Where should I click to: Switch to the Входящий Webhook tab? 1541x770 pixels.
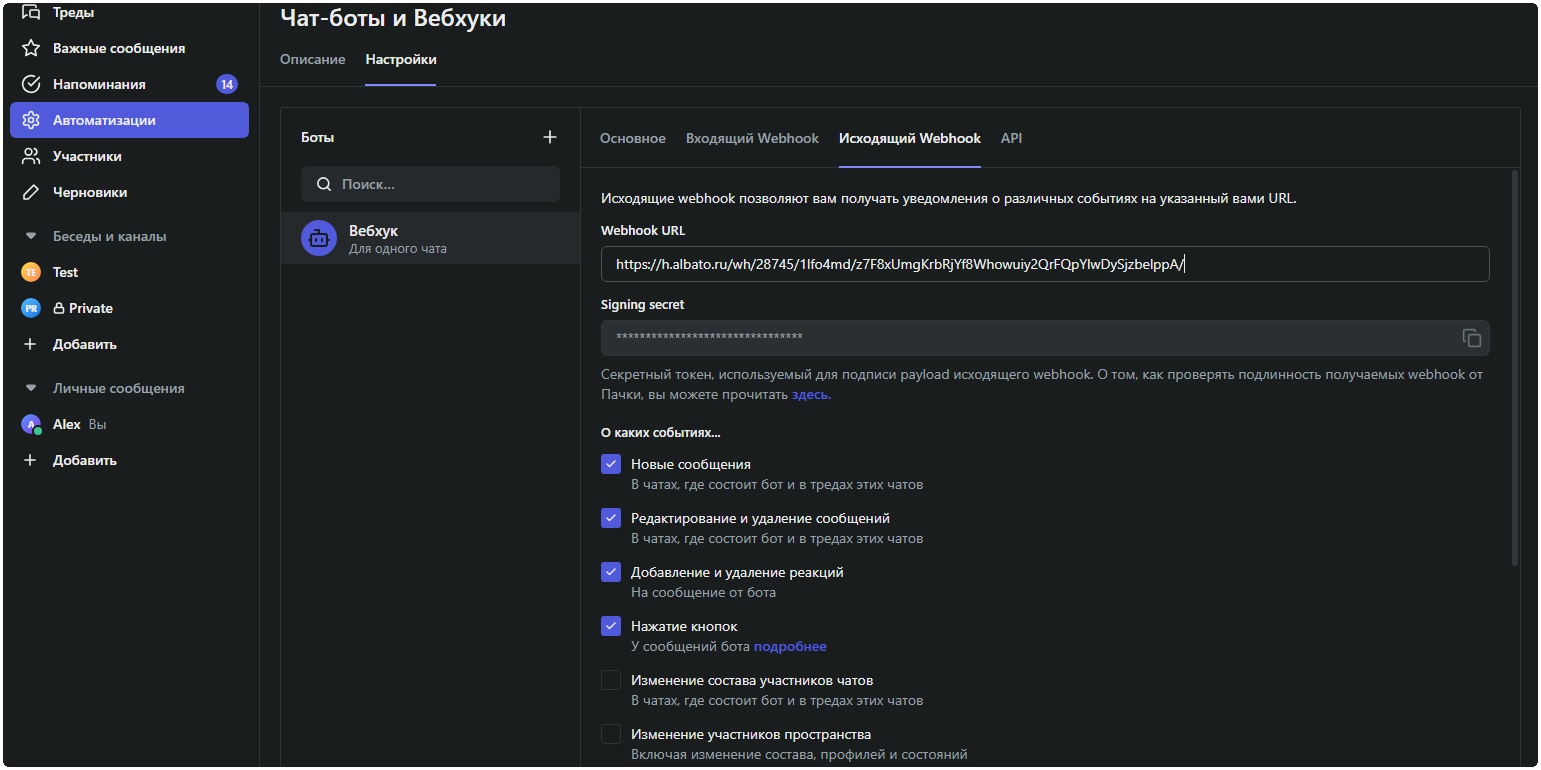(752, 138)
